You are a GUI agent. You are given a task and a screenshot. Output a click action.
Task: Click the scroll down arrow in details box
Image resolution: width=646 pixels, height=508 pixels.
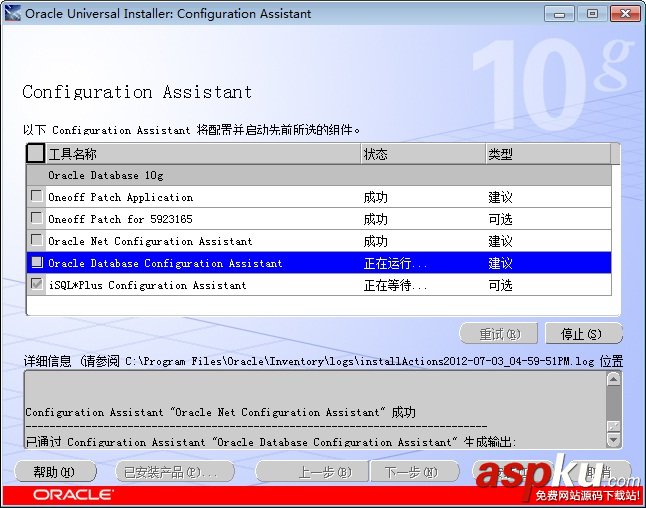click(x=613, y=440)
